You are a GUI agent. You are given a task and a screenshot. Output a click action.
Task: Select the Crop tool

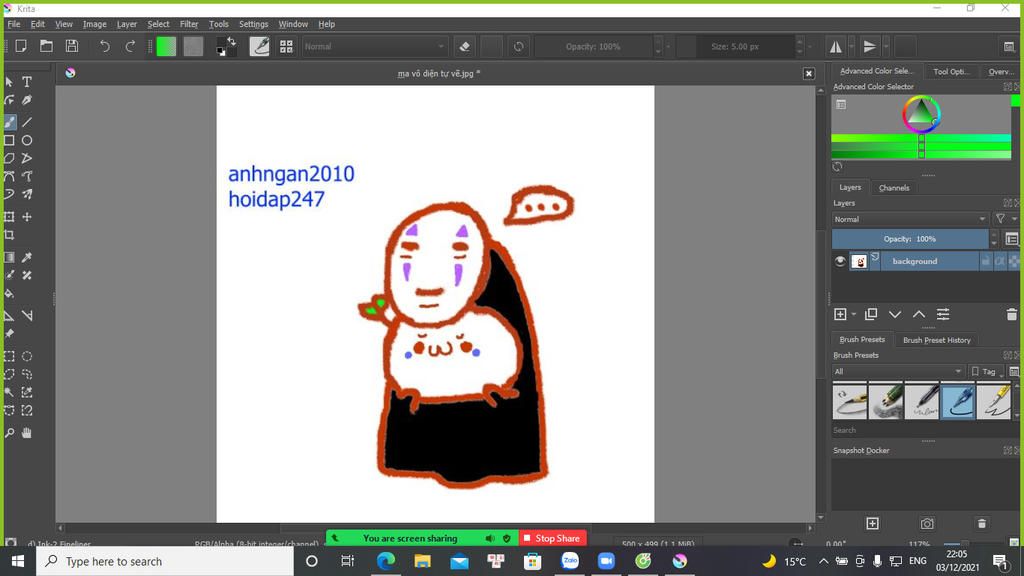(x=9, y=235)
